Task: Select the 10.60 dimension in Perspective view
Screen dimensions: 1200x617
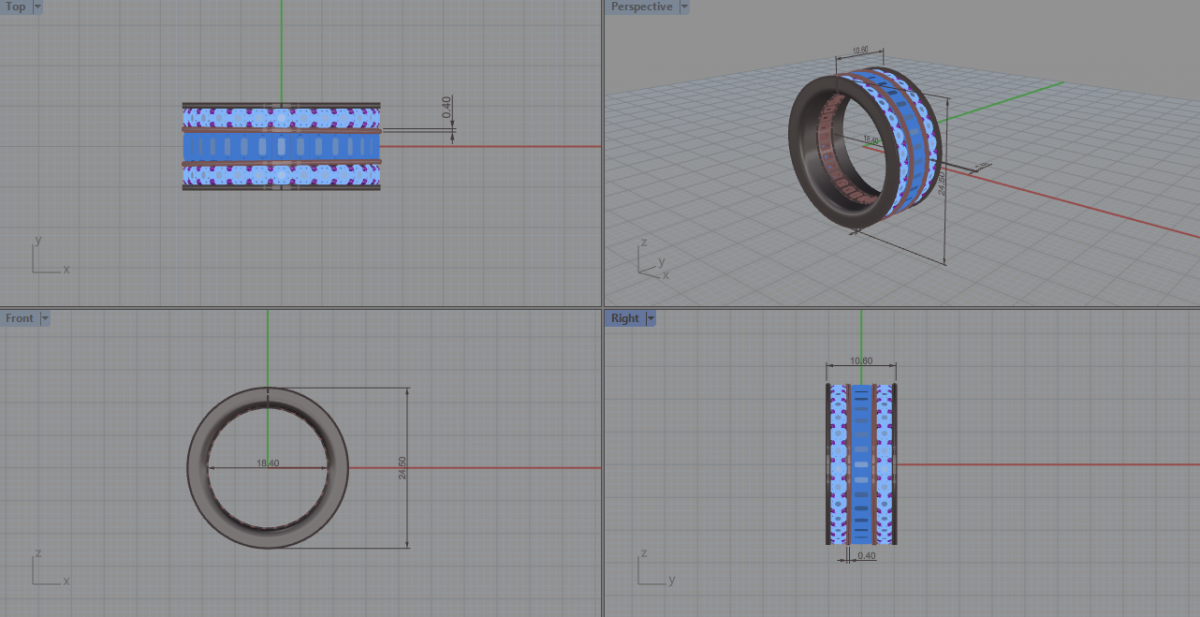Action: click(x=858, y=49)
